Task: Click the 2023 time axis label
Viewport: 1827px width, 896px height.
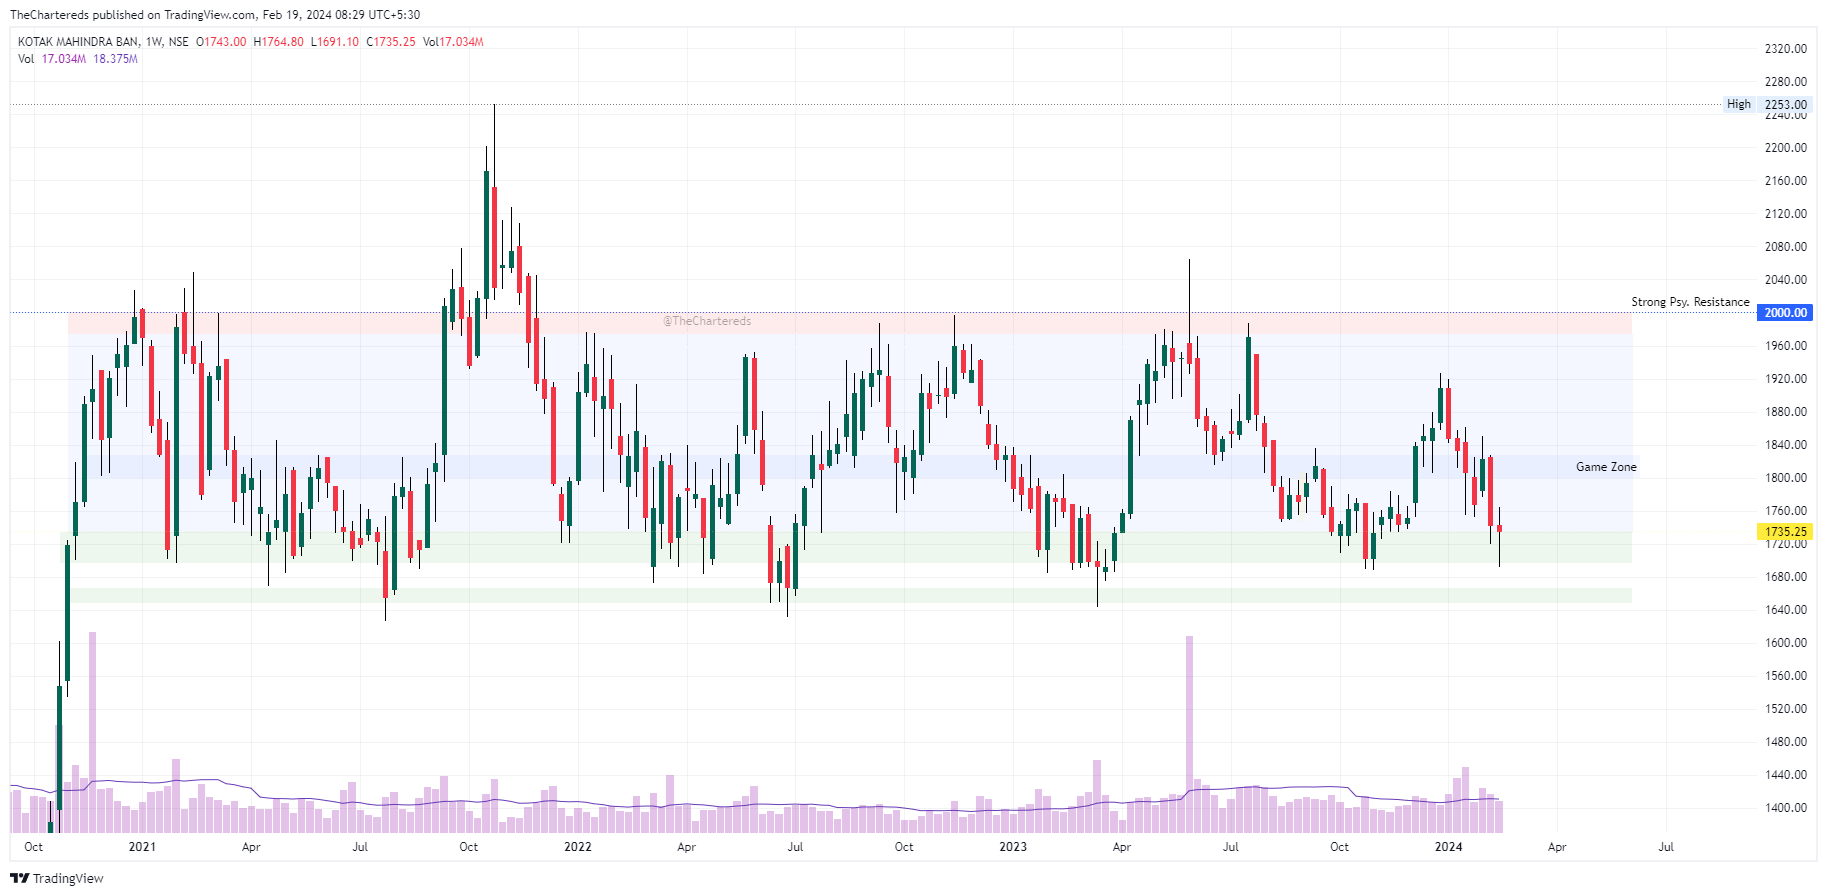Action: coord(1013,847)
